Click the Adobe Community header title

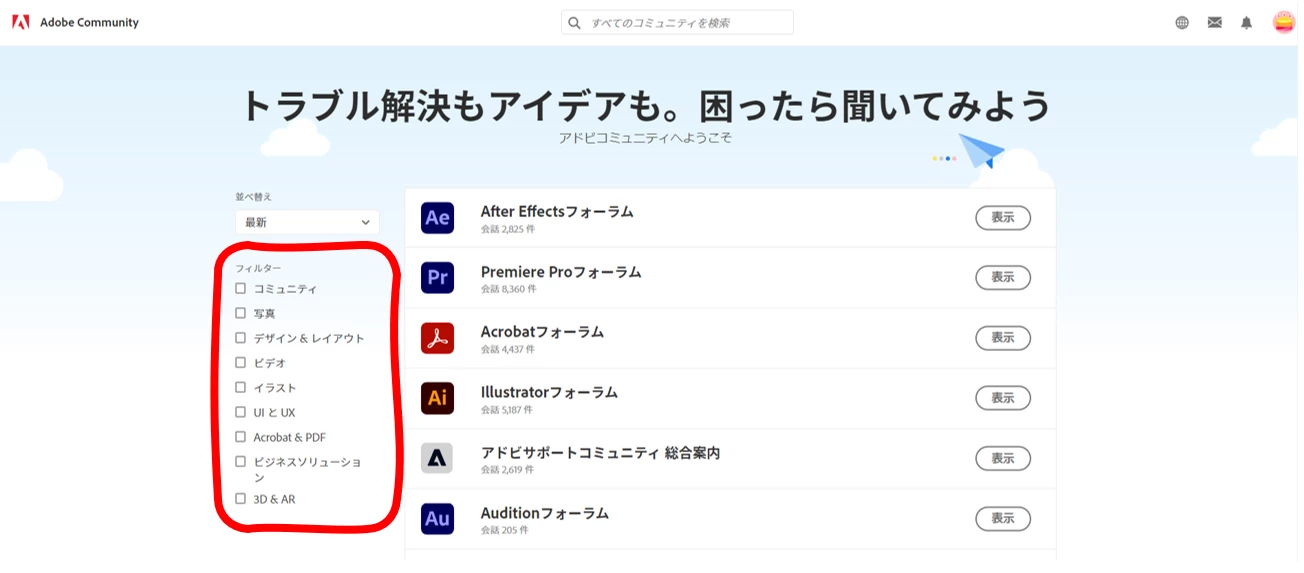pyautogui.click(x=89, y=22)
